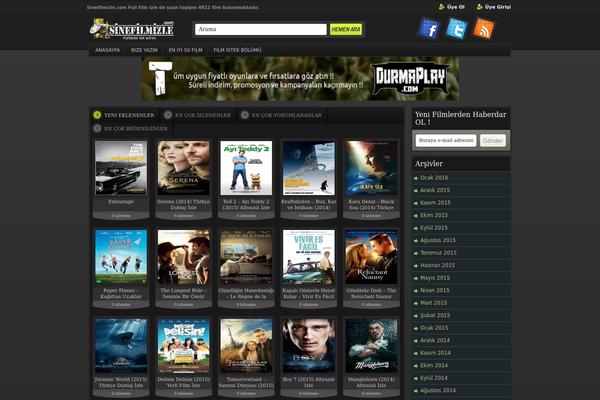This screenshot has width=600, height=400.
Task: Open the ANASAYFA menu item
Action: [108, 50]
